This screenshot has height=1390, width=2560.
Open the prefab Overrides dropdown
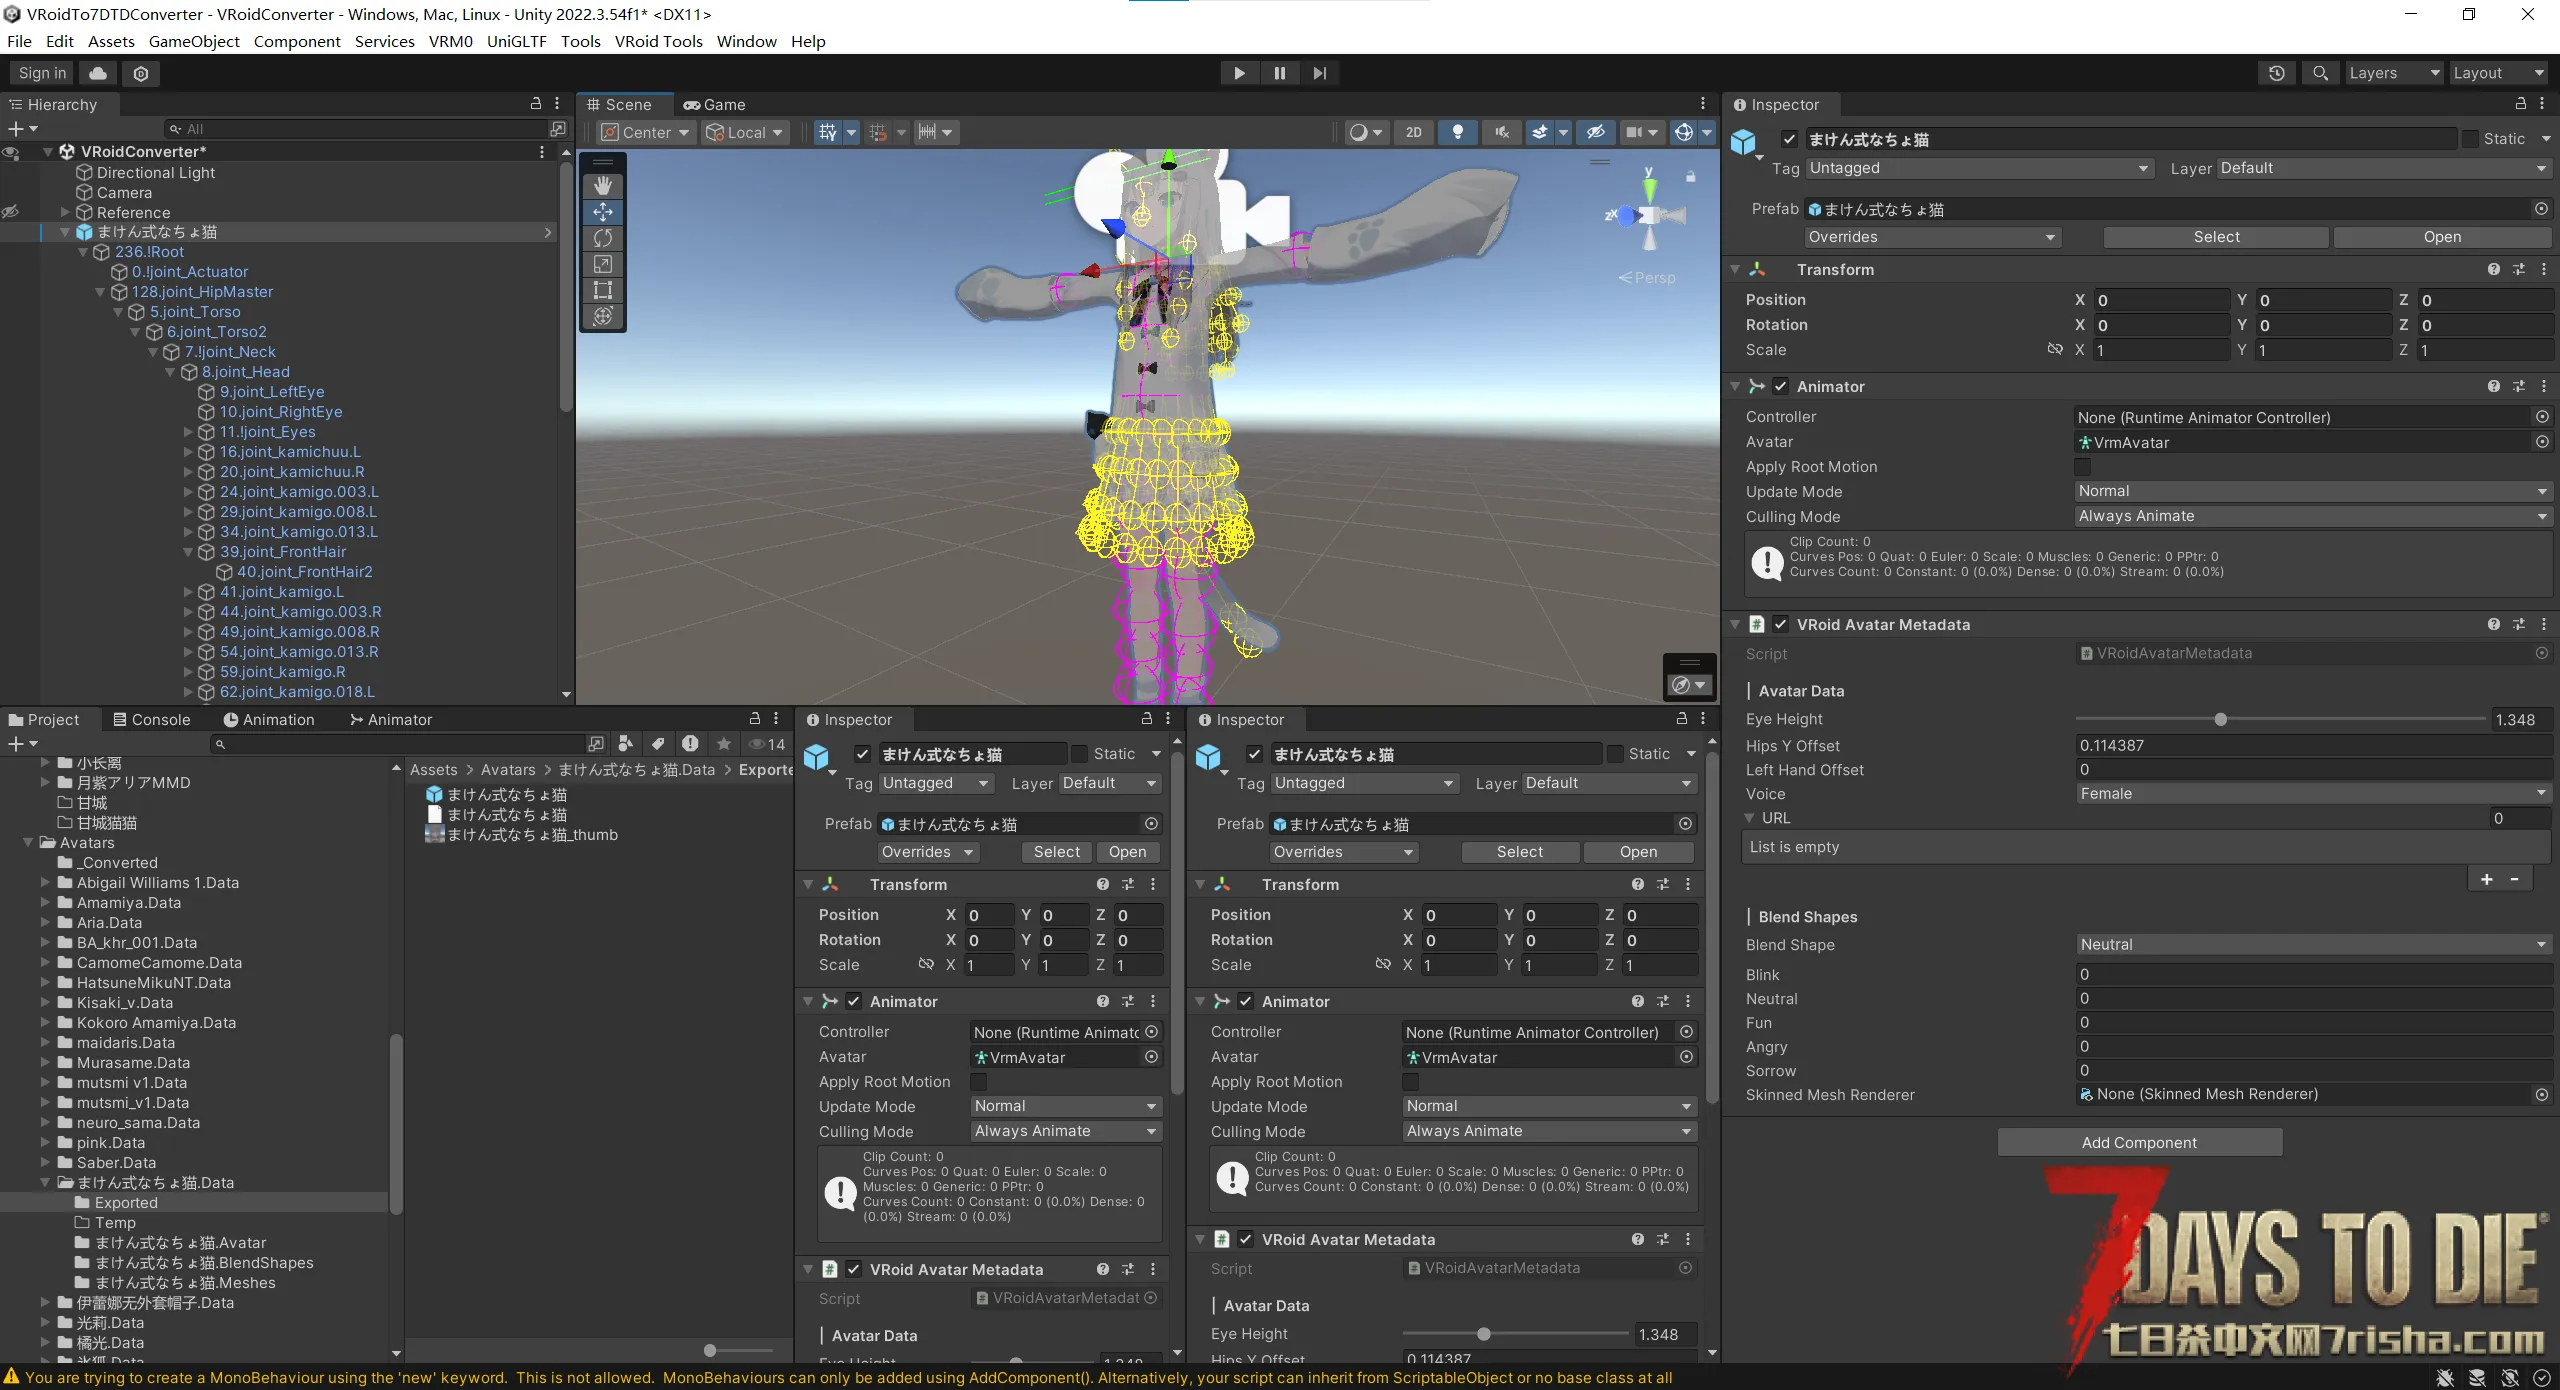click(1933, 237)
